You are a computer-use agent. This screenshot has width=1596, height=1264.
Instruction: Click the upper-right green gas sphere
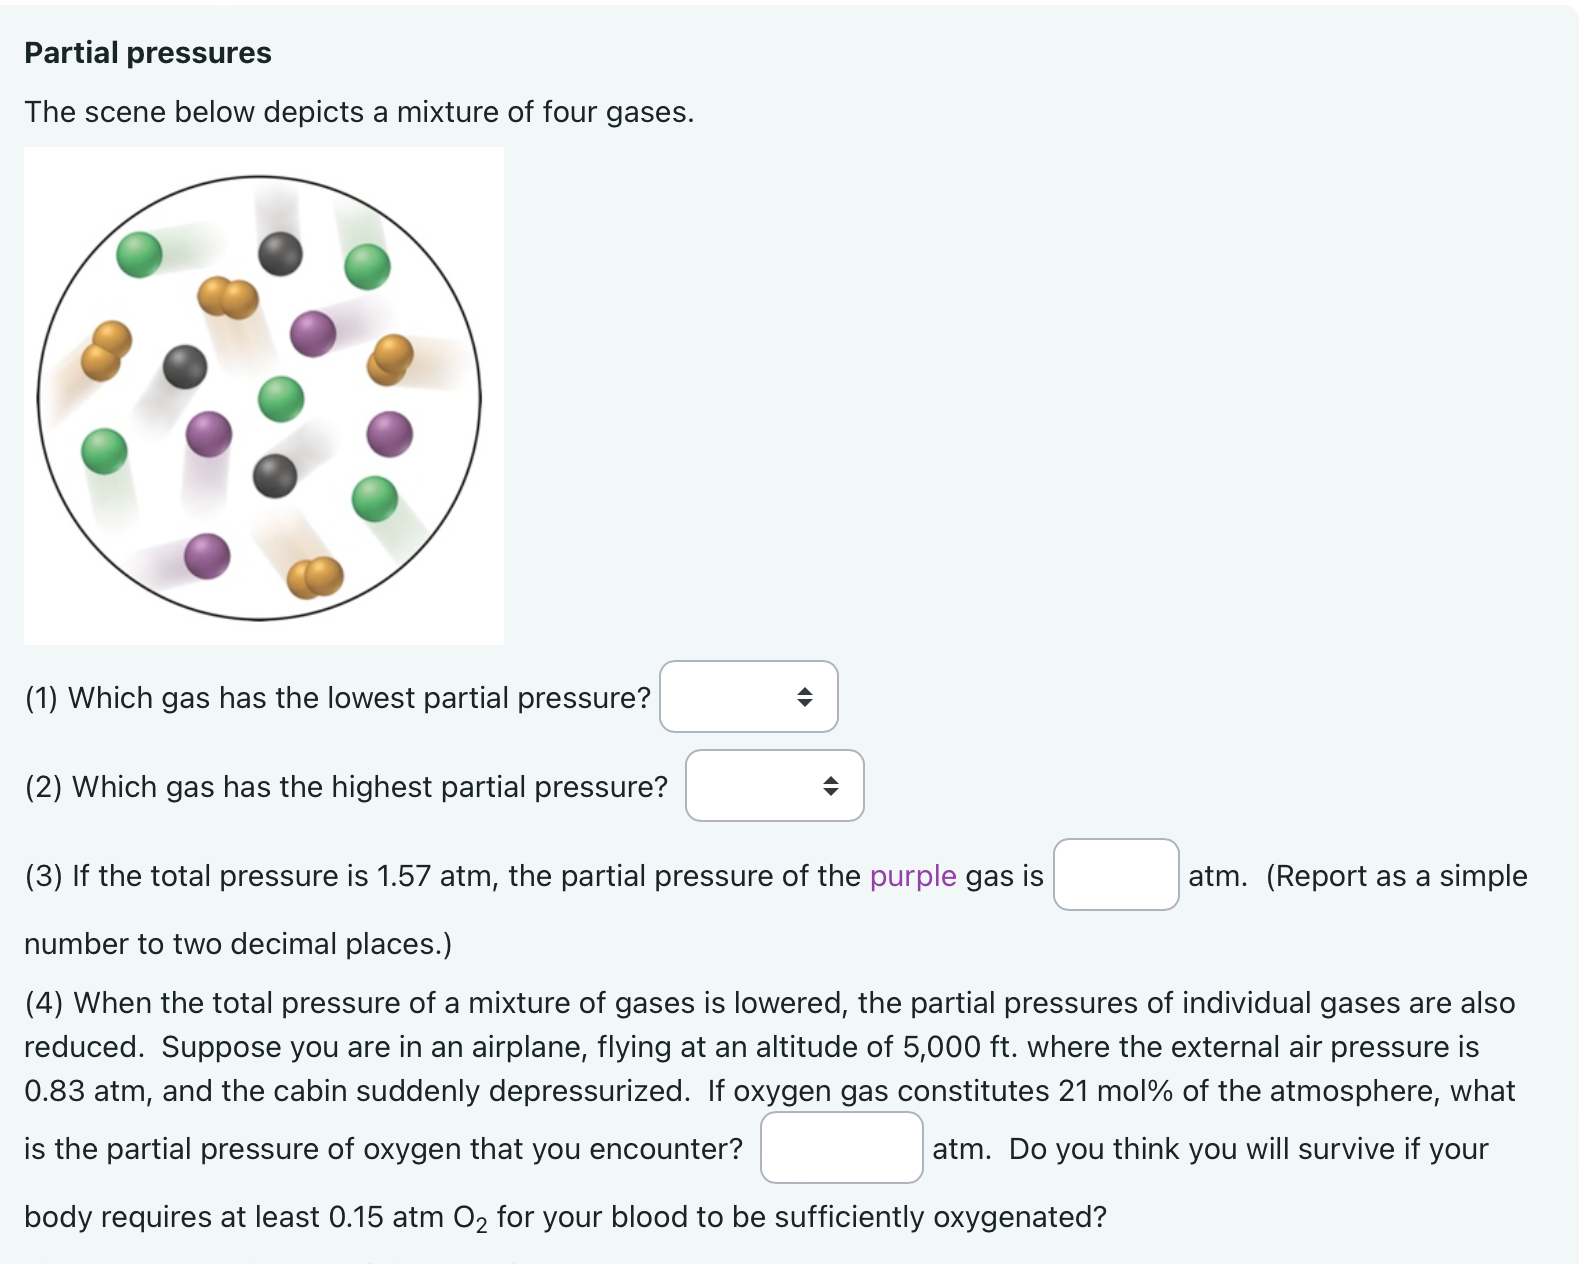[367, 267]
